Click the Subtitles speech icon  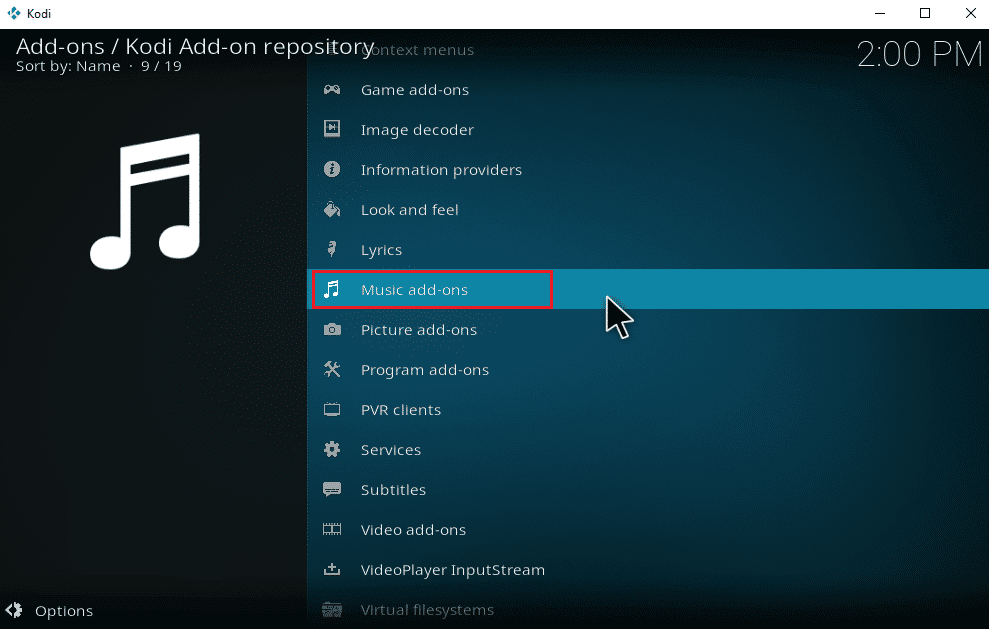point(332,490)
